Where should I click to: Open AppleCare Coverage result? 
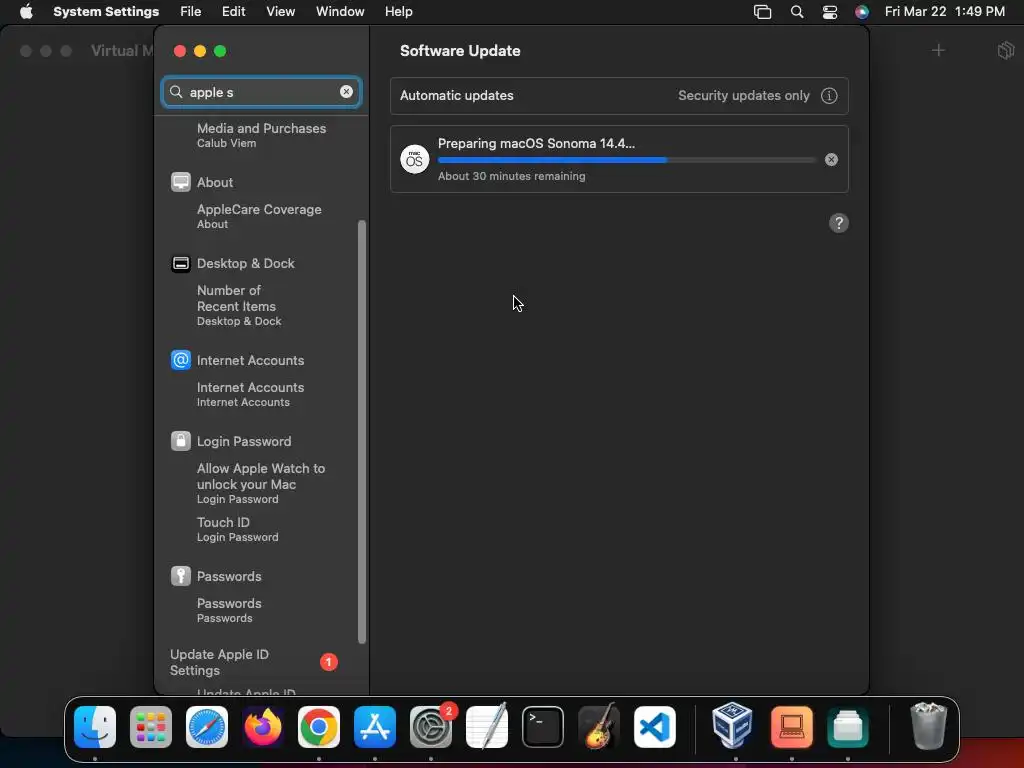261,216
